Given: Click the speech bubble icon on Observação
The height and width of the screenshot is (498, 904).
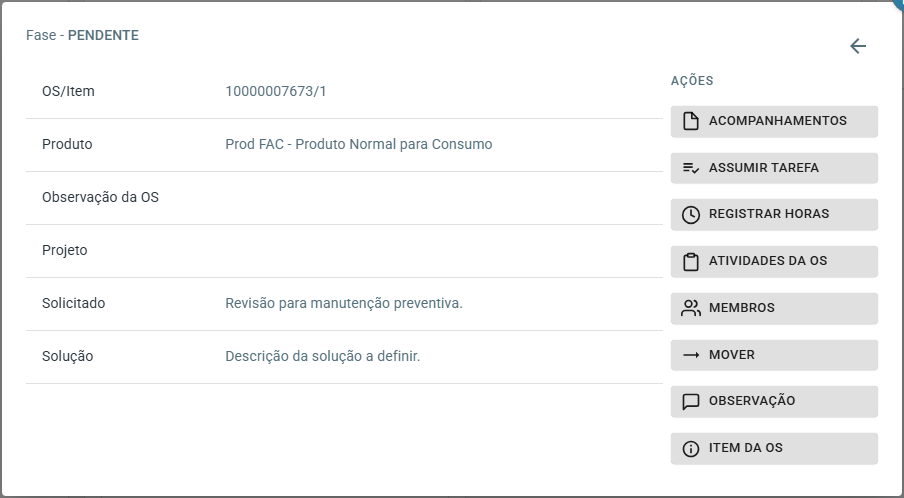Looking at the screenshot, I should tap(691, 402).
